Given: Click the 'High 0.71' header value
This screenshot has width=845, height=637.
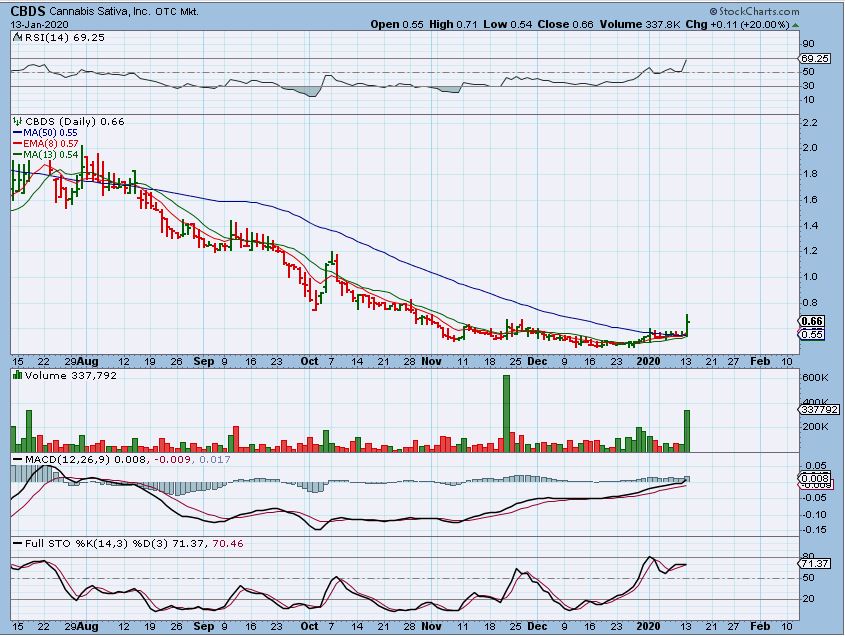Looking at the screenshot, I should [x=453, y=24].
